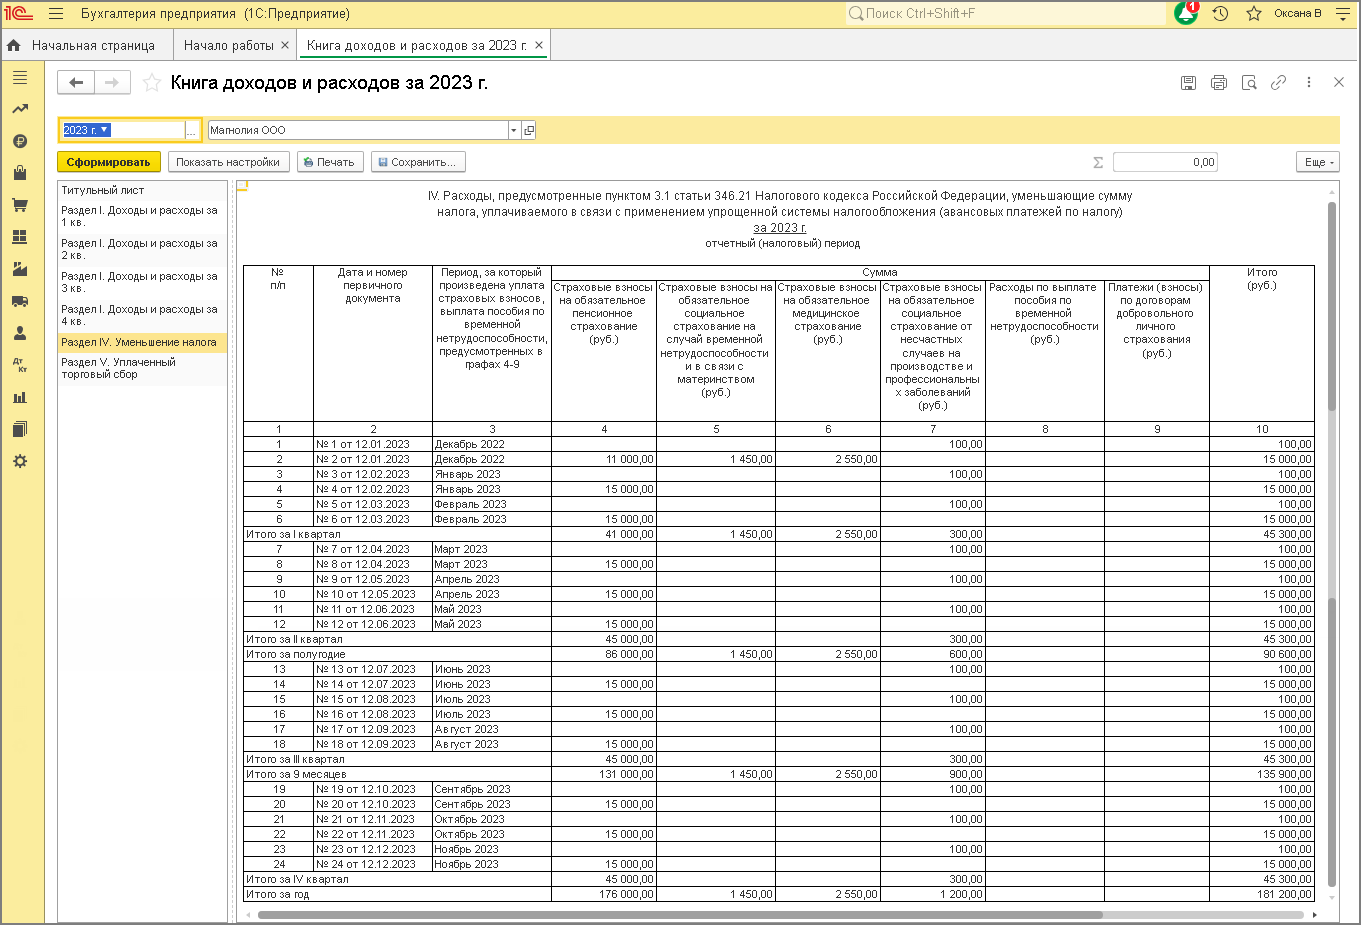1361x925 pixels.
Task: Click cell № 2 от 12.01.2023
Action: [x=372, y=459]
